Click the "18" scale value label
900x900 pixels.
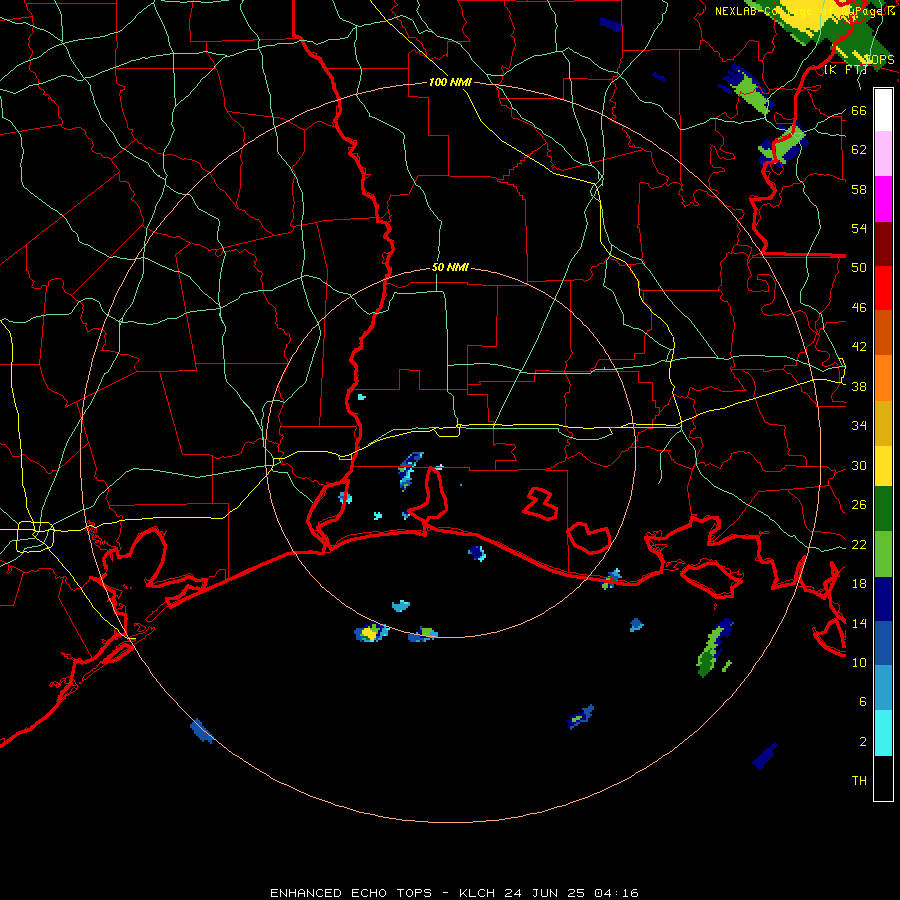859,584
